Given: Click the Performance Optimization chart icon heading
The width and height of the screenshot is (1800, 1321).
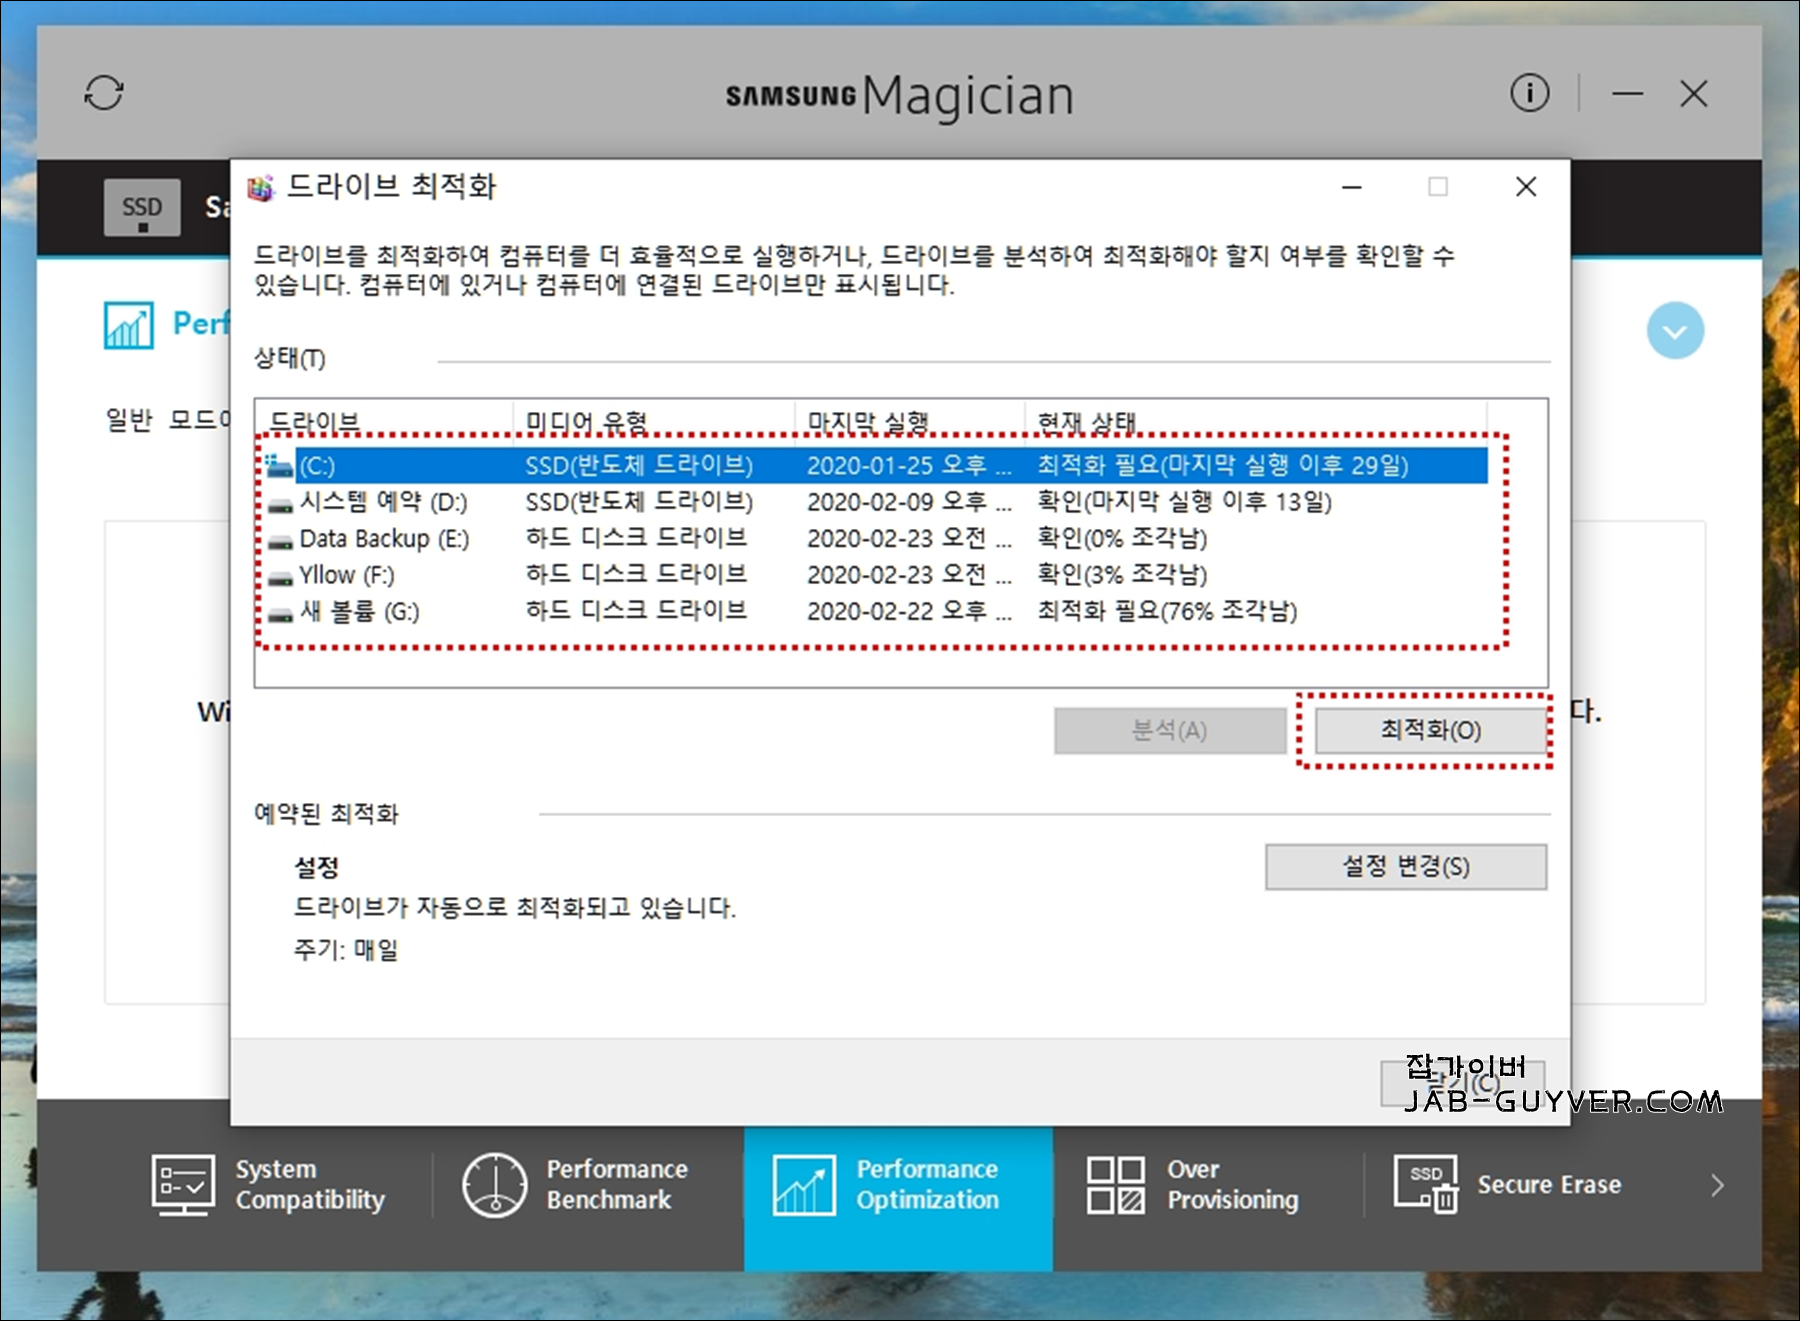Looking at the screenshot, I should point(129,325).
